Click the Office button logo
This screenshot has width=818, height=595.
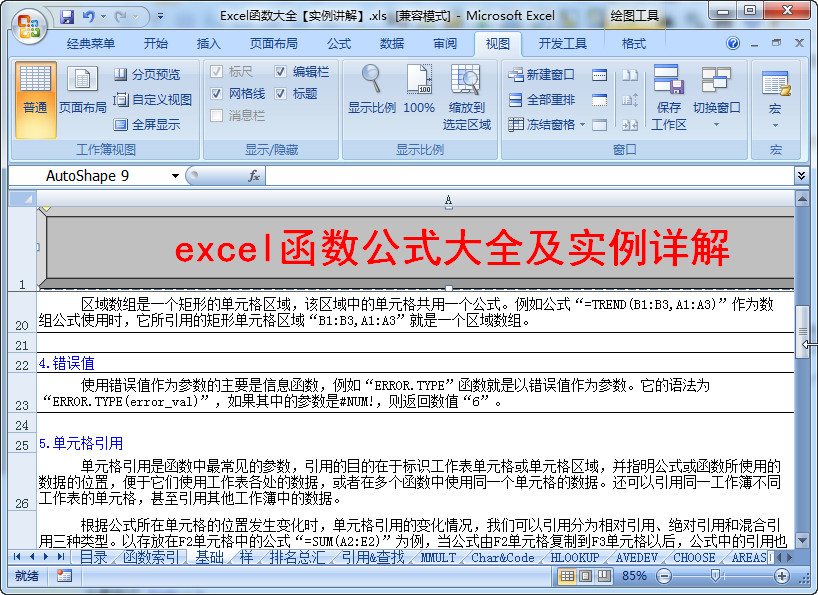[x=28, y=25]
